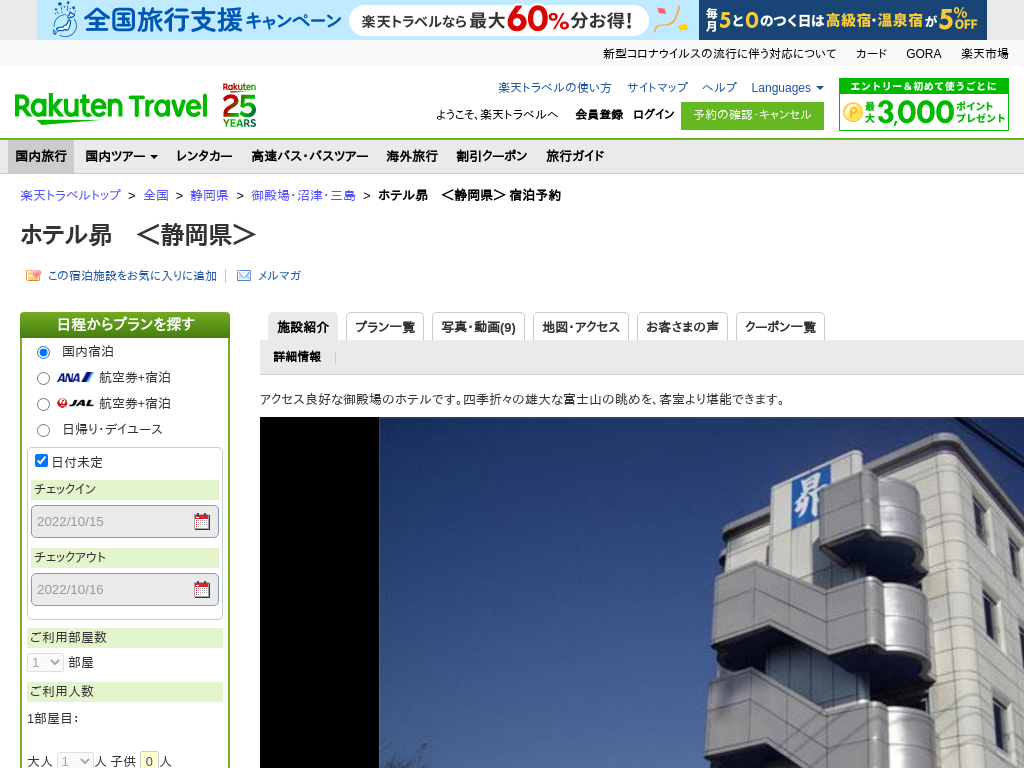
Task: Open 新型コロナウイルスの流行に伴う対応について link
Action: tap(720, 54)
